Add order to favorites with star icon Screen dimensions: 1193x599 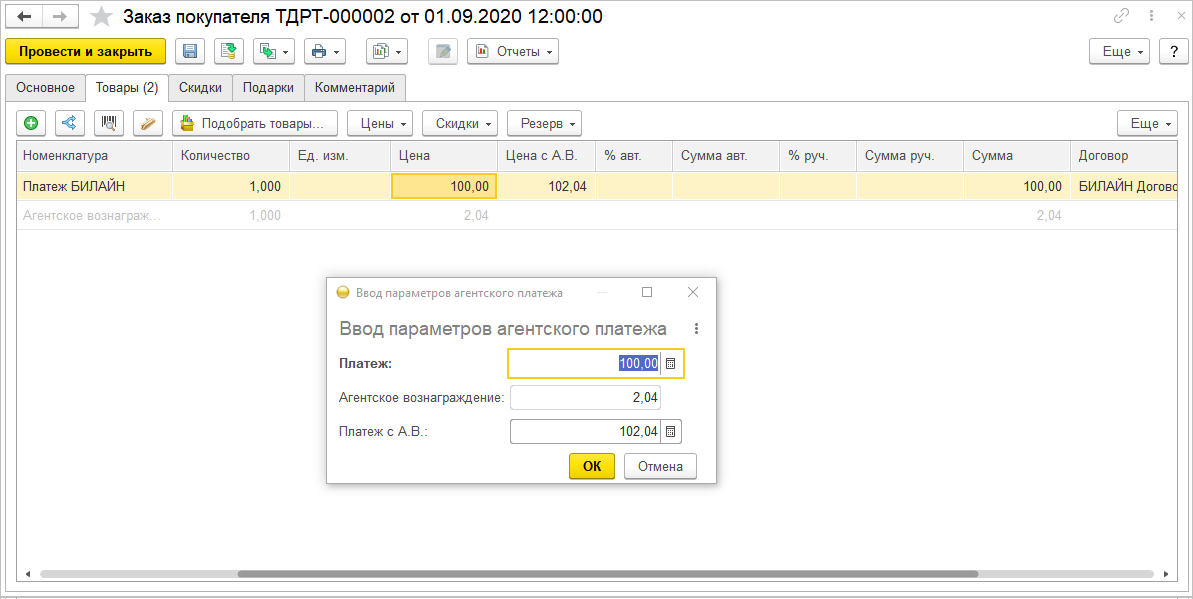point(101,16)
